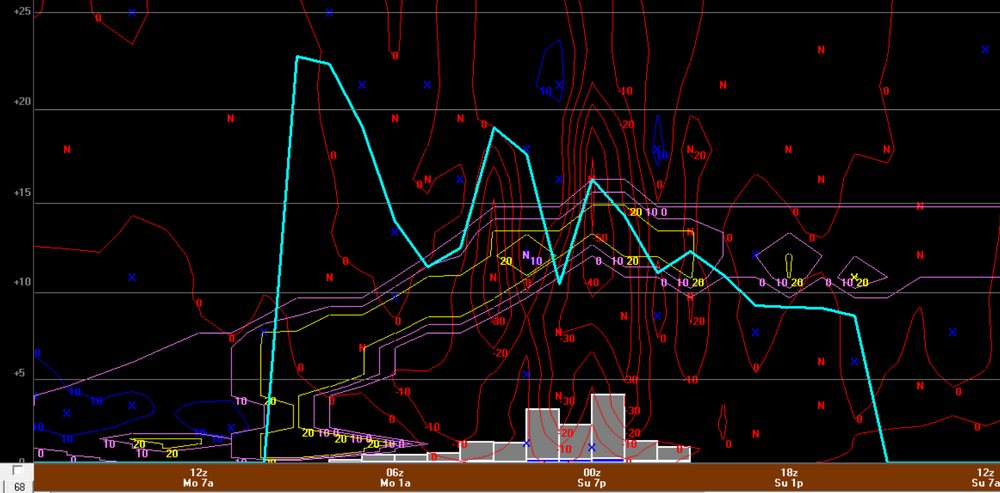The width and height of the screenshot is (1000, 493).
Task: Click the +15 height axis label
Action: click(x=23, y=193)
